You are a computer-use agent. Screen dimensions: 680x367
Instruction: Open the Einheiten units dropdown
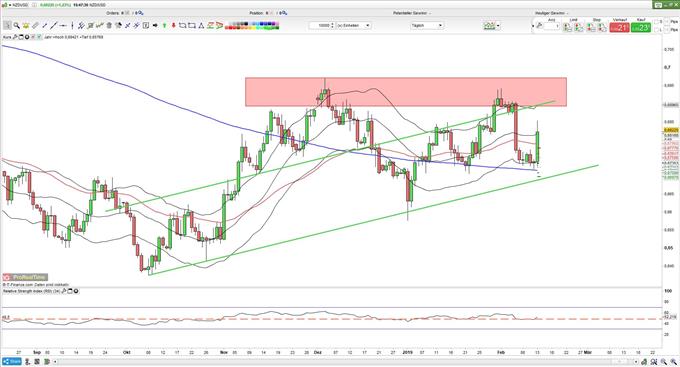click(354, 26)
